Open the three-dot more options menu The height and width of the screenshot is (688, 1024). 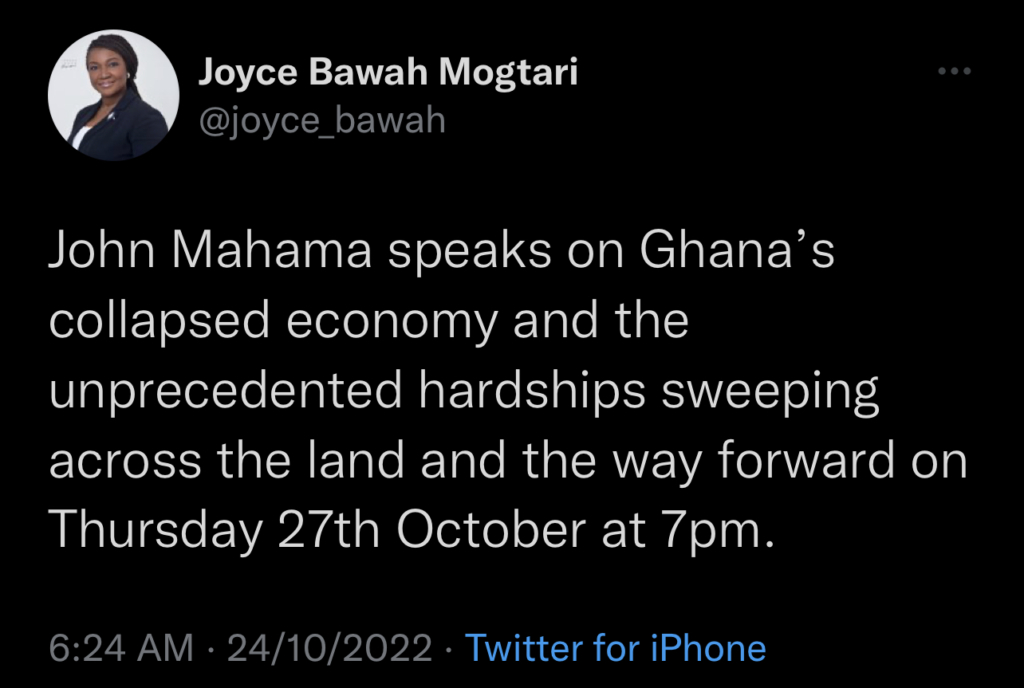click(955, 72)
